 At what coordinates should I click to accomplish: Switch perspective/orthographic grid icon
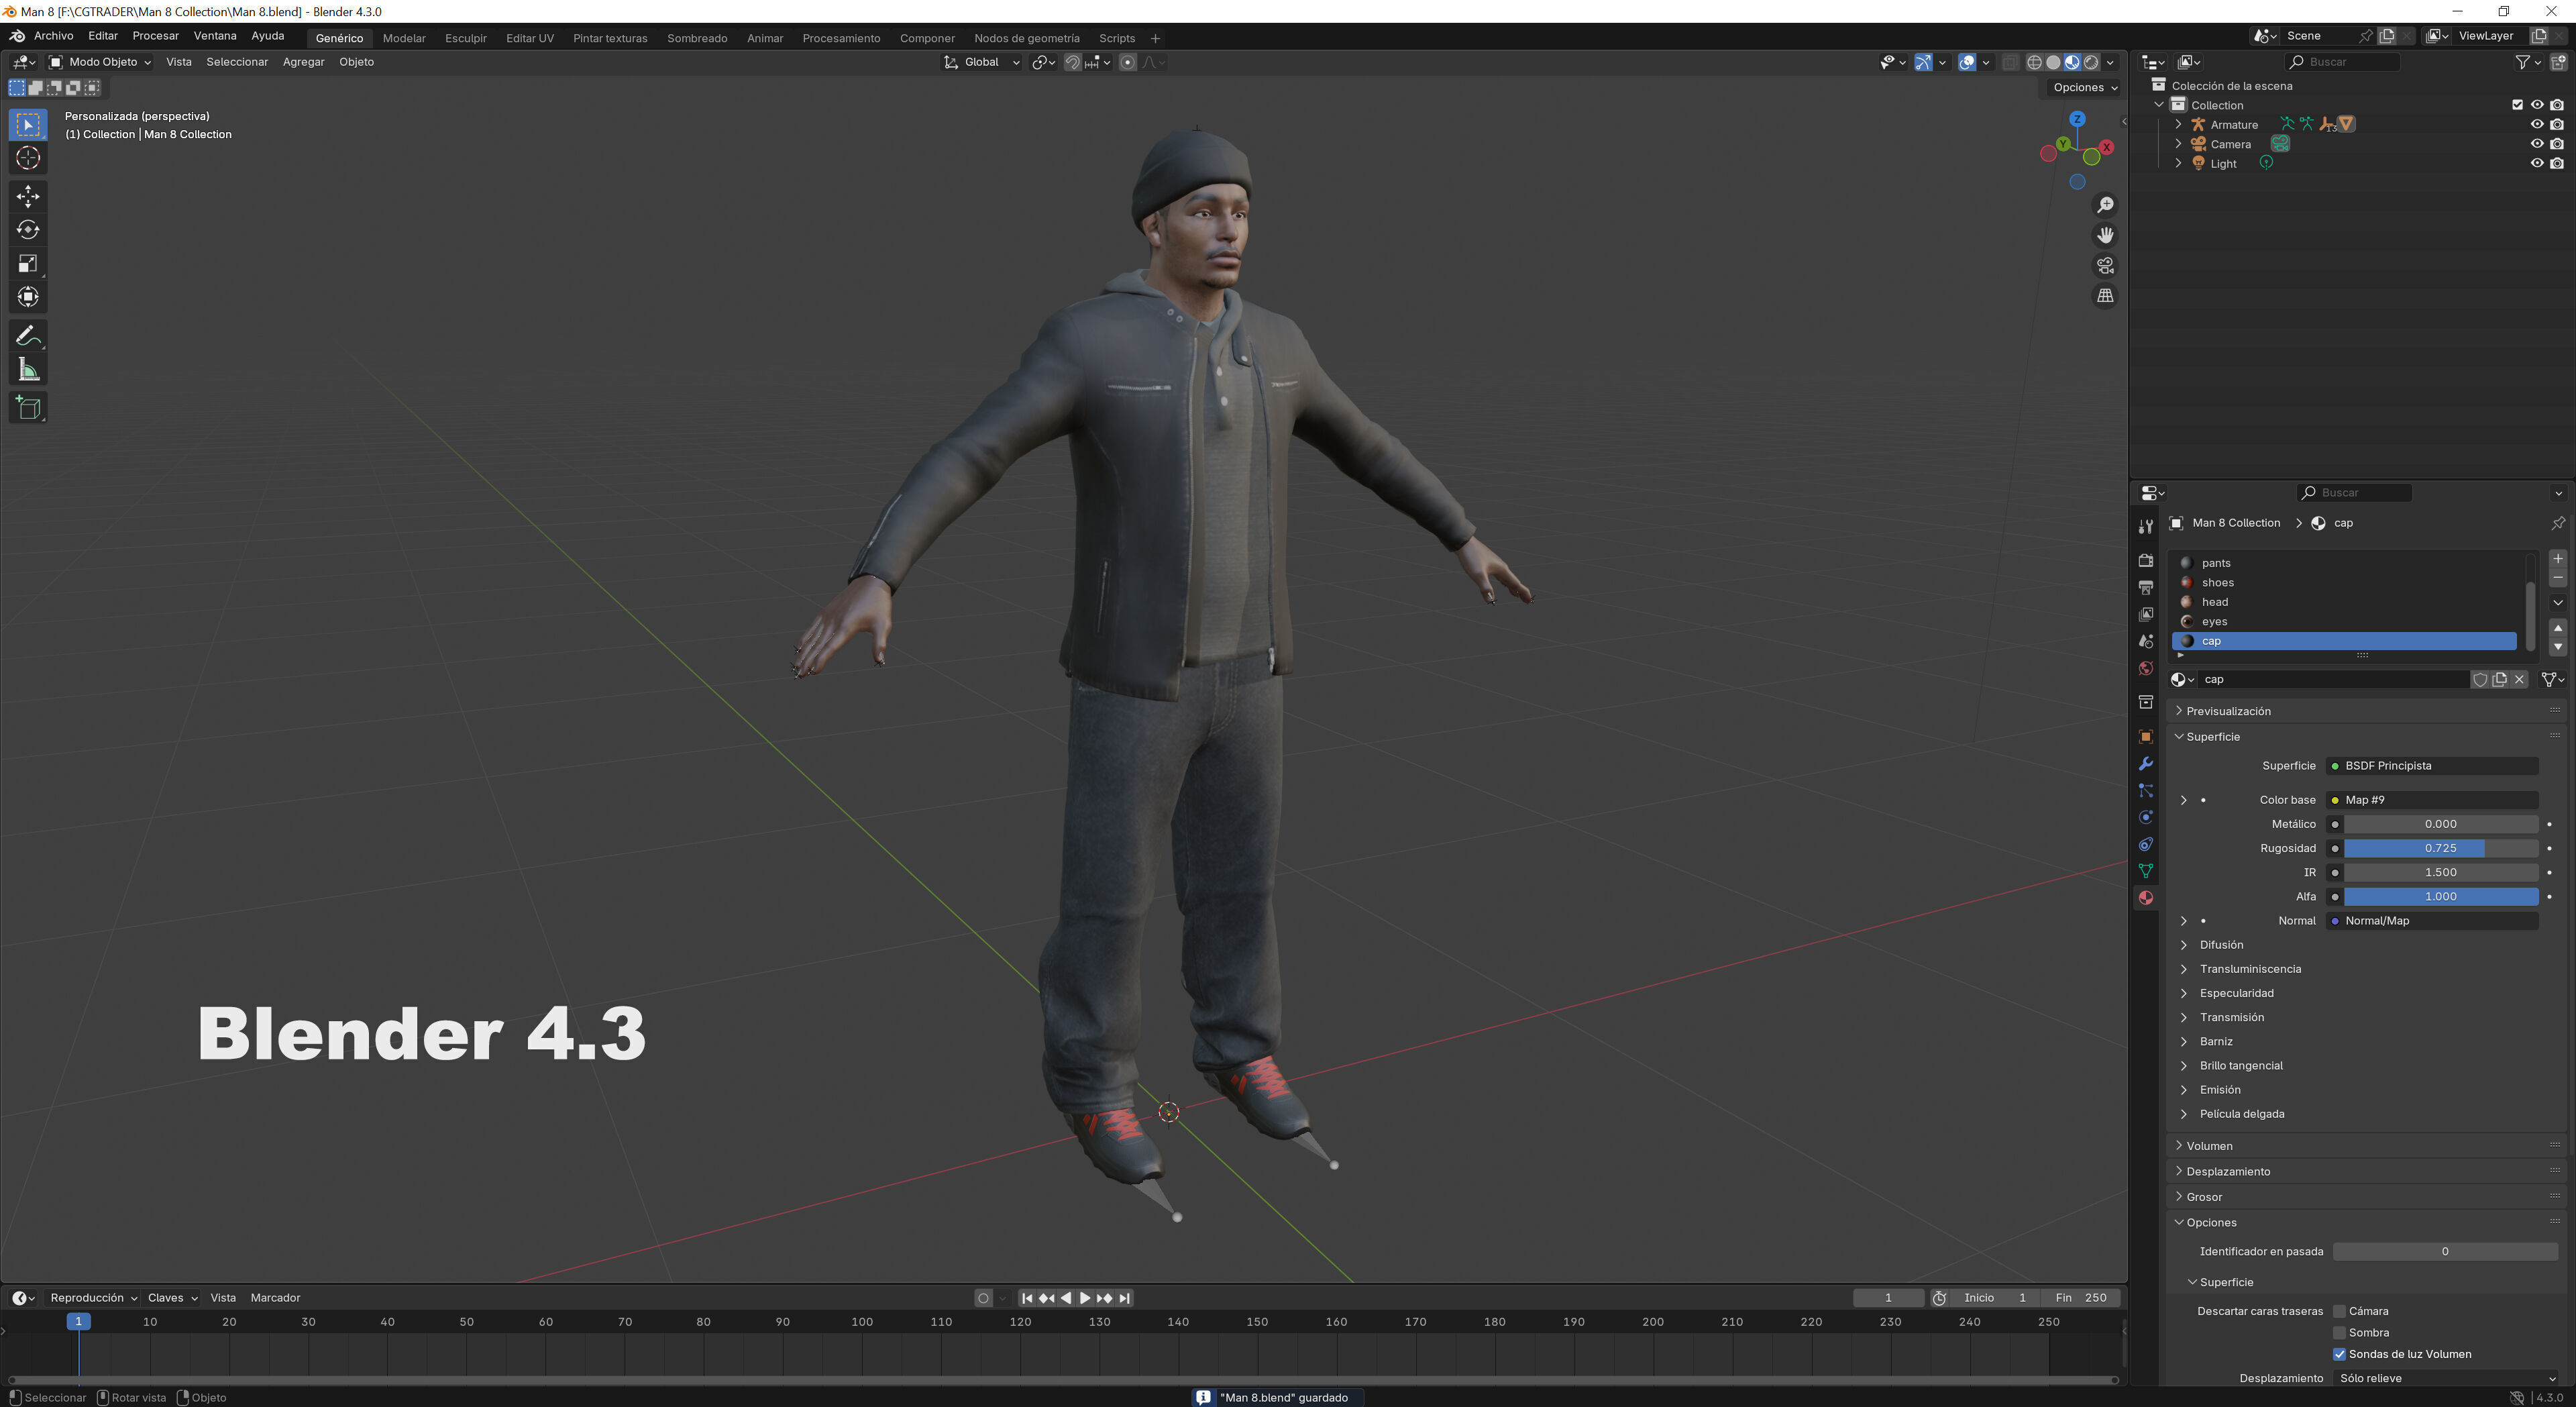[2105, 296]
